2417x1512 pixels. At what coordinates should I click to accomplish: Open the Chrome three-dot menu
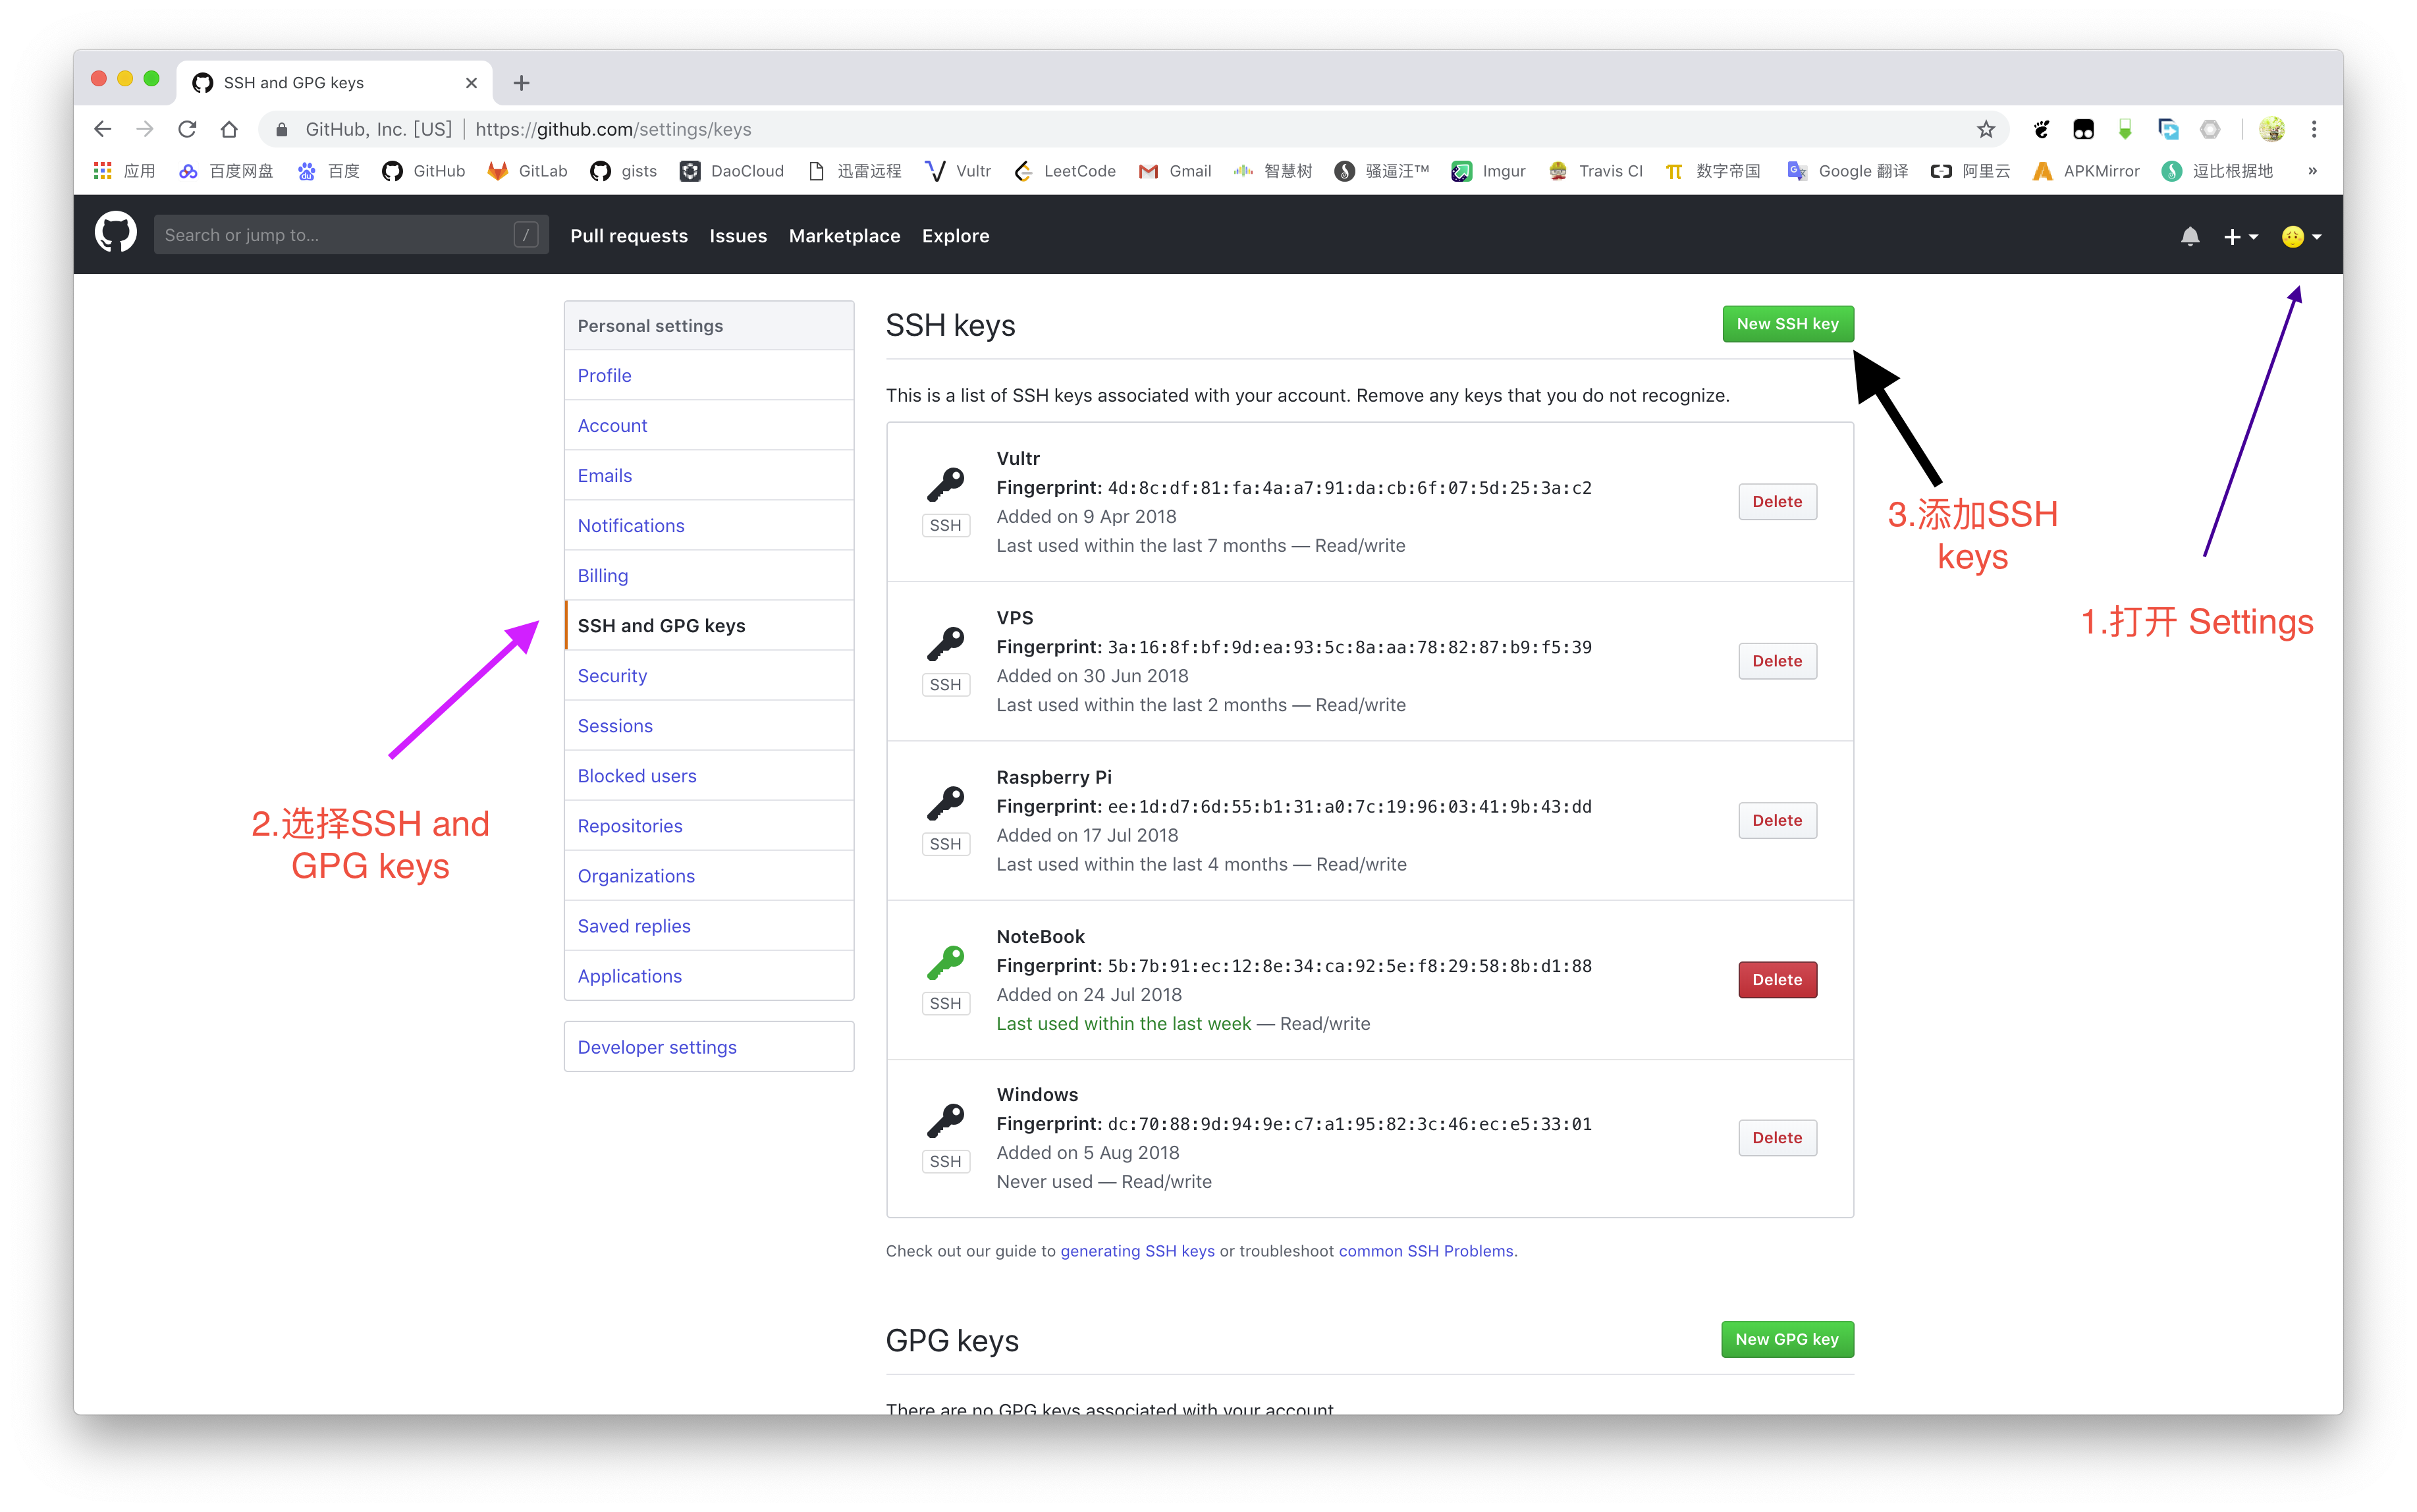(2314, 129)
